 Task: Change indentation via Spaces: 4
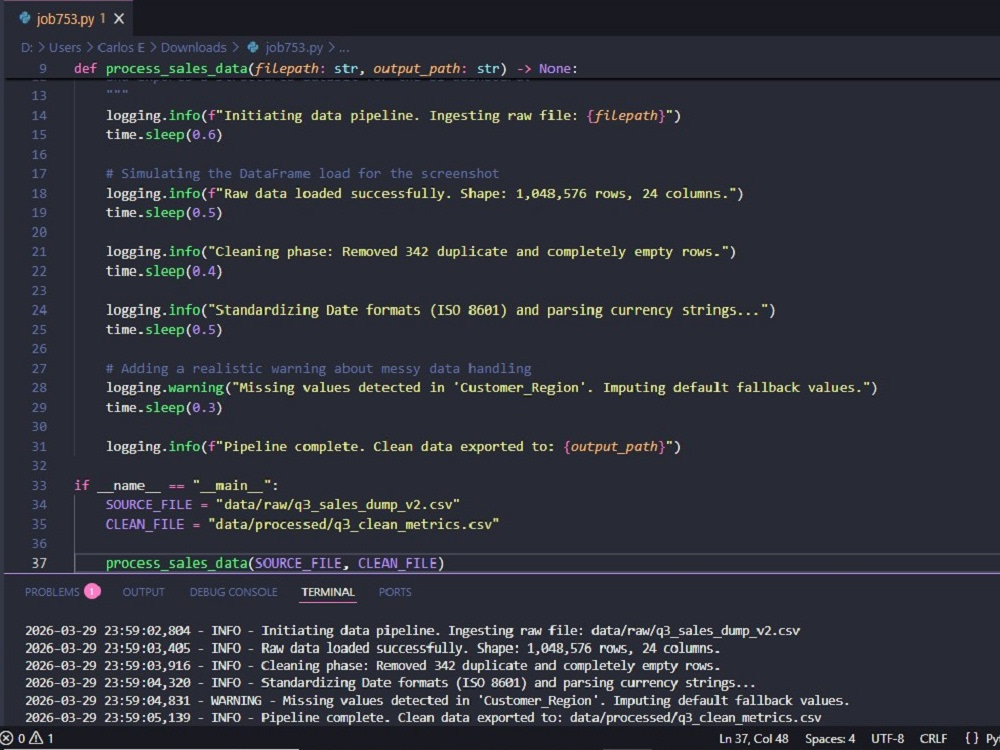pos(830,739)
